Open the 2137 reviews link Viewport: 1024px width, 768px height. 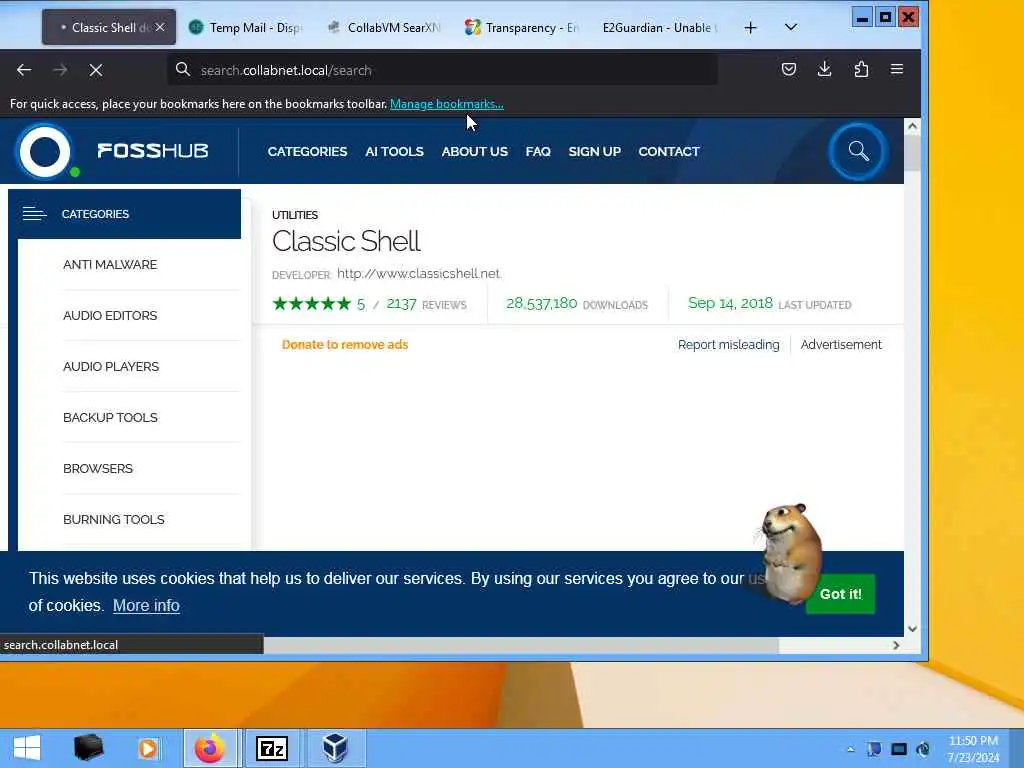pyautogui.click(x=426, y=304)
